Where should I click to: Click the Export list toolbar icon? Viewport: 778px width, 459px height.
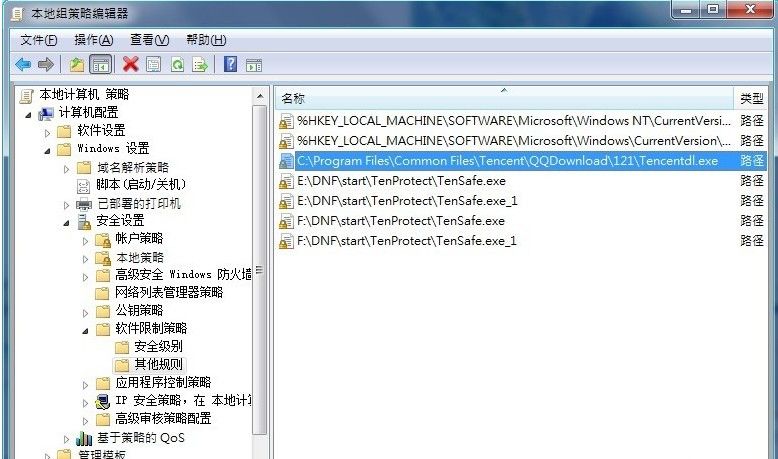click(200, 65)
